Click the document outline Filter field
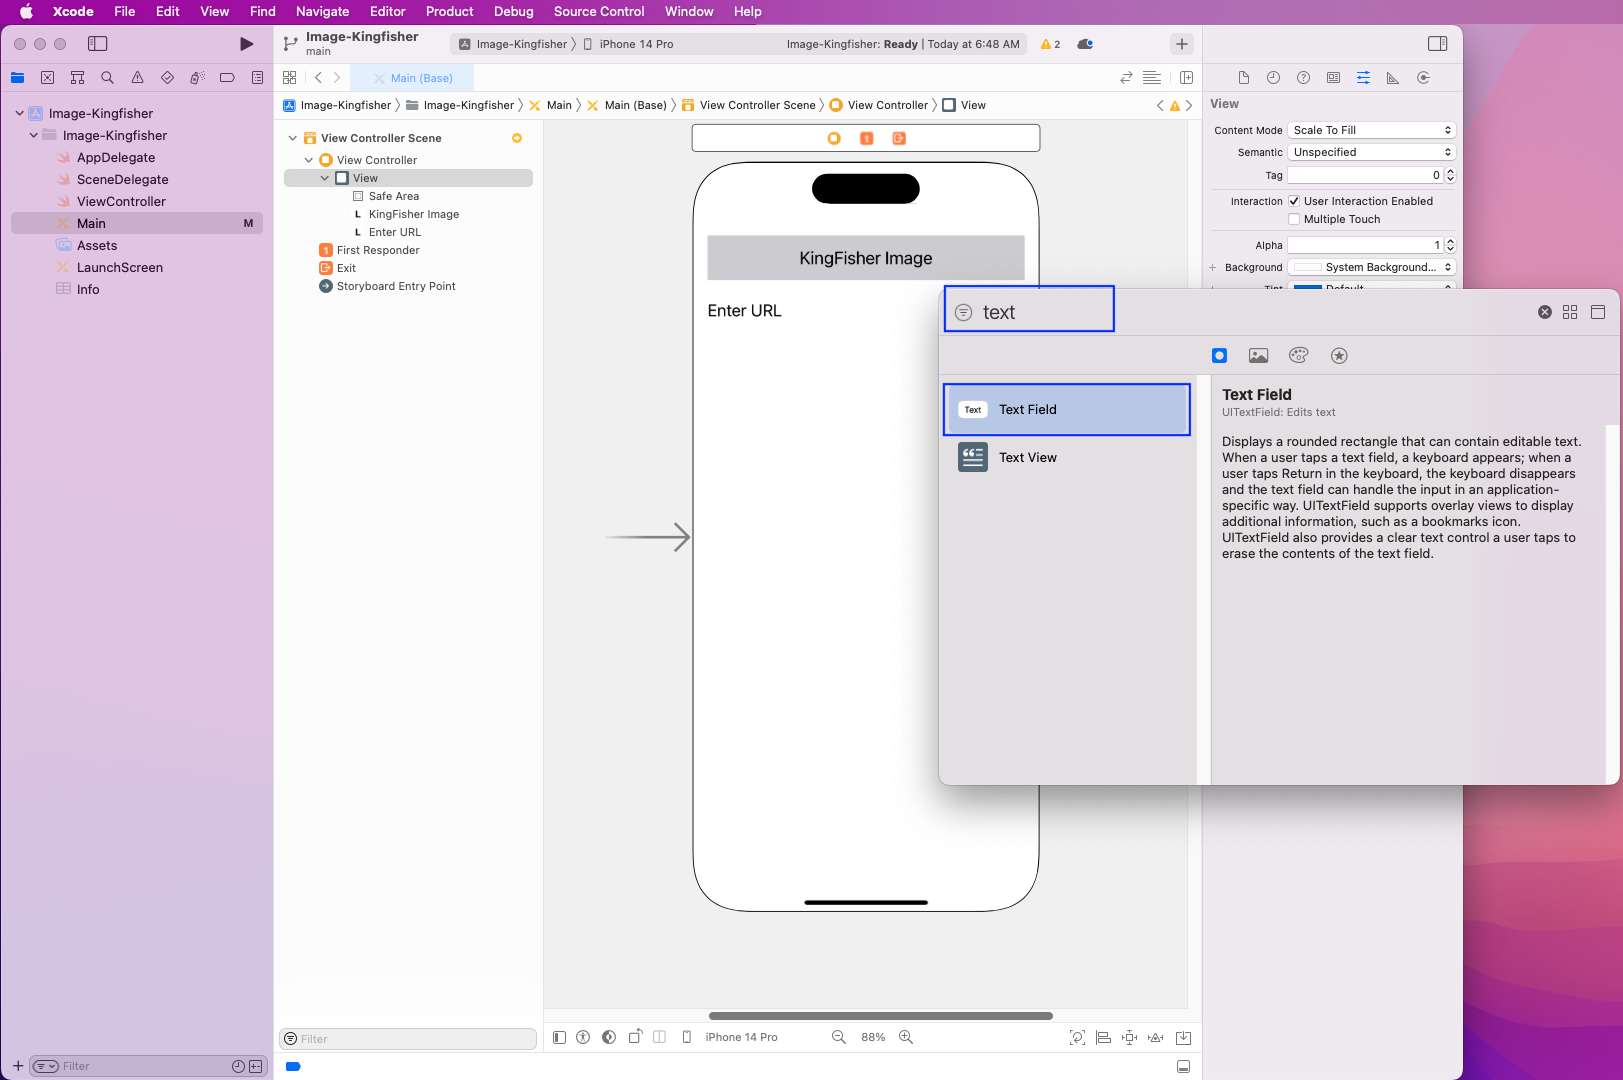1623x1080 pixels. (408, 1039)
